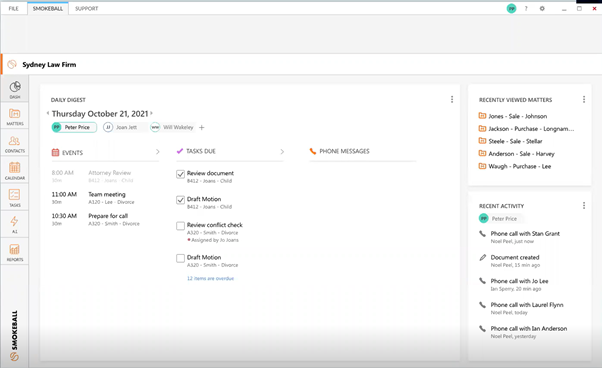
Task: Click phone icon for Jo Lee call
Action: click(483, 281)
